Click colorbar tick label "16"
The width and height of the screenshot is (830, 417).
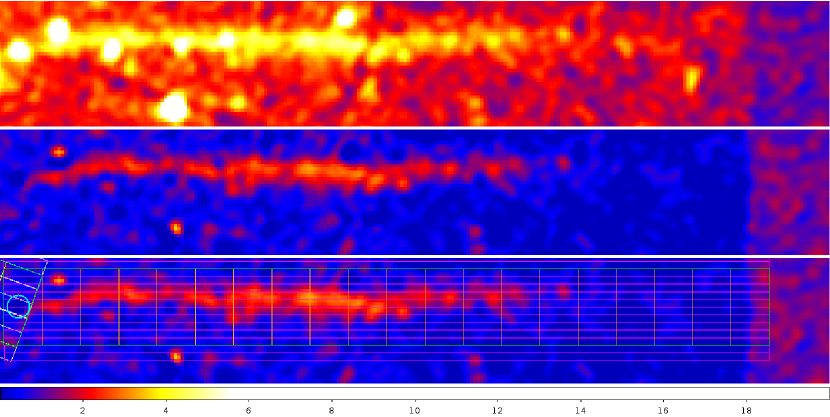(664, 410)
